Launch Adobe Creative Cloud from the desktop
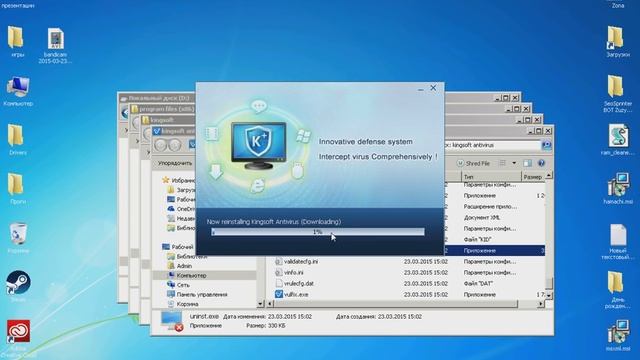Viewport: 640px width, 360px height. [18, 336]
